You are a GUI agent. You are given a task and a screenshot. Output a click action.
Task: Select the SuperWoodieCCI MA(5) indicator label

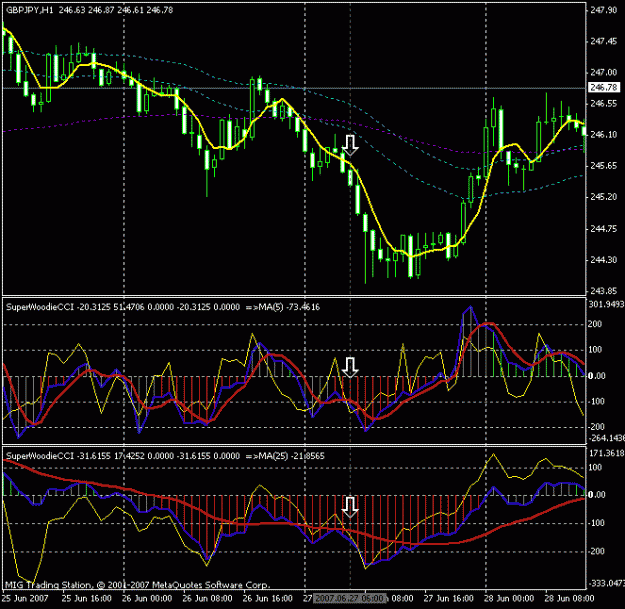[163, 307]
